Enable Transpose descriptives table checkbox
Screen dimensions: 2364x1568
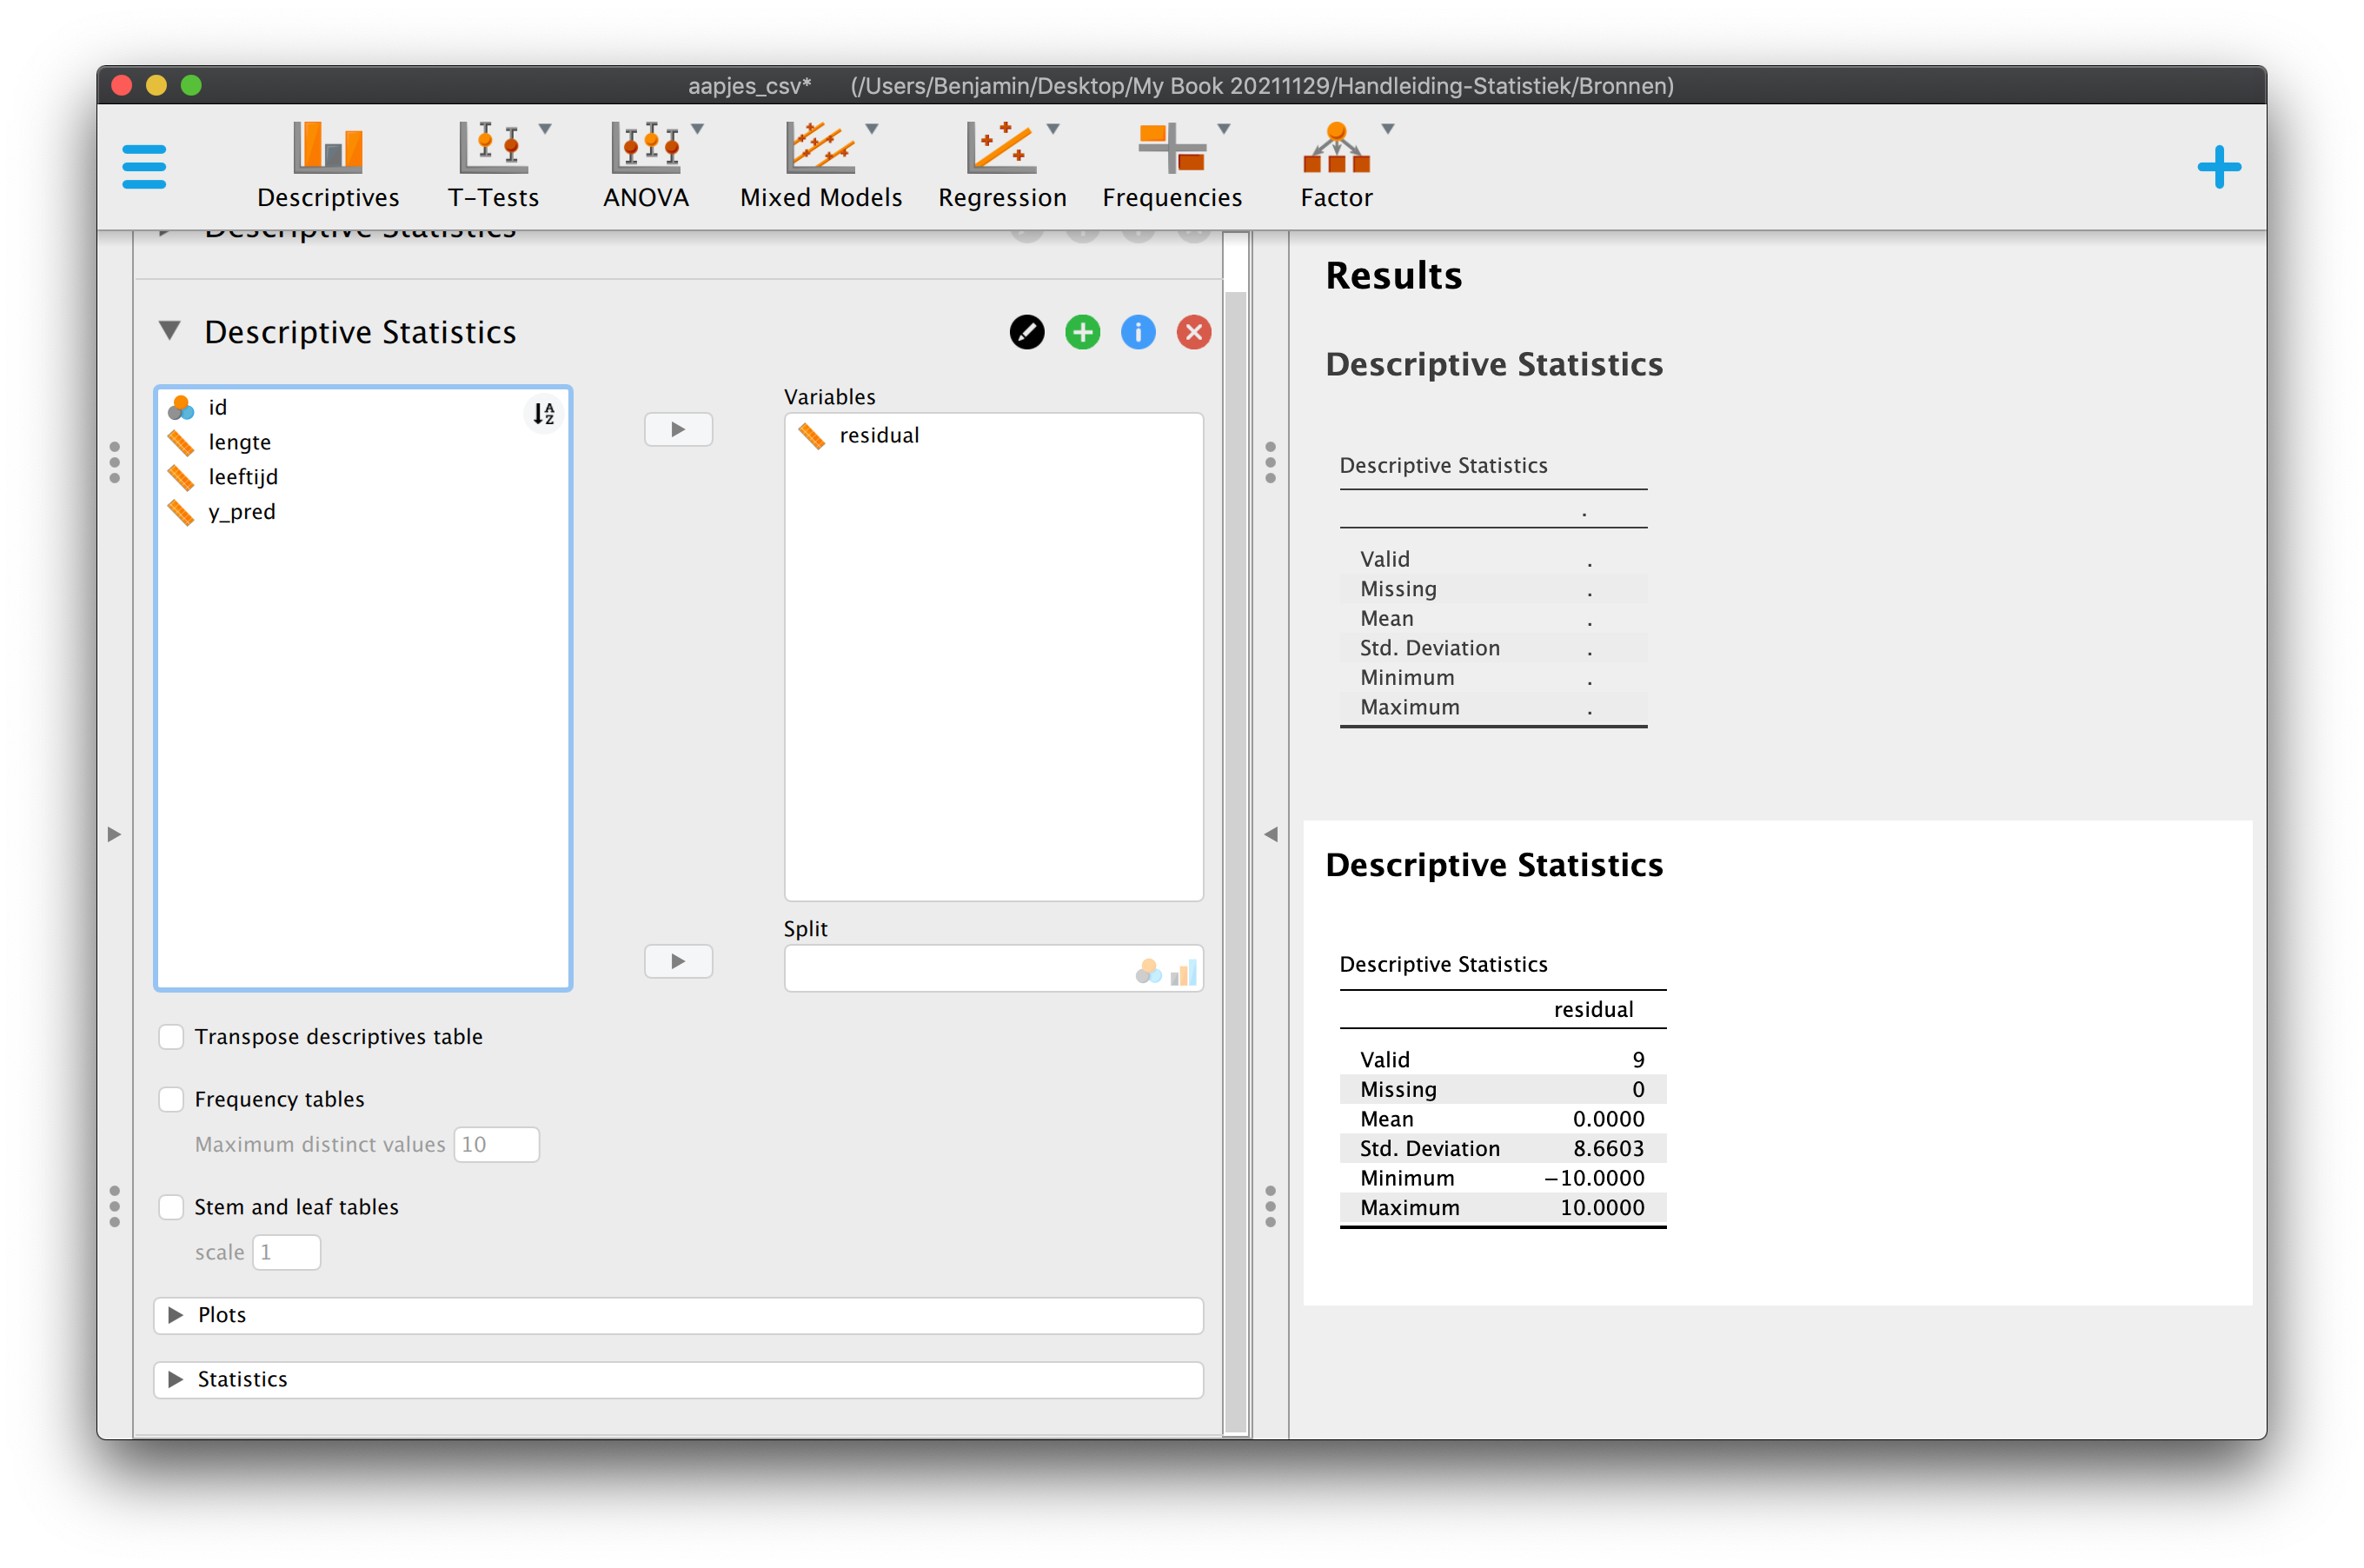click(x=172, y=1036)
